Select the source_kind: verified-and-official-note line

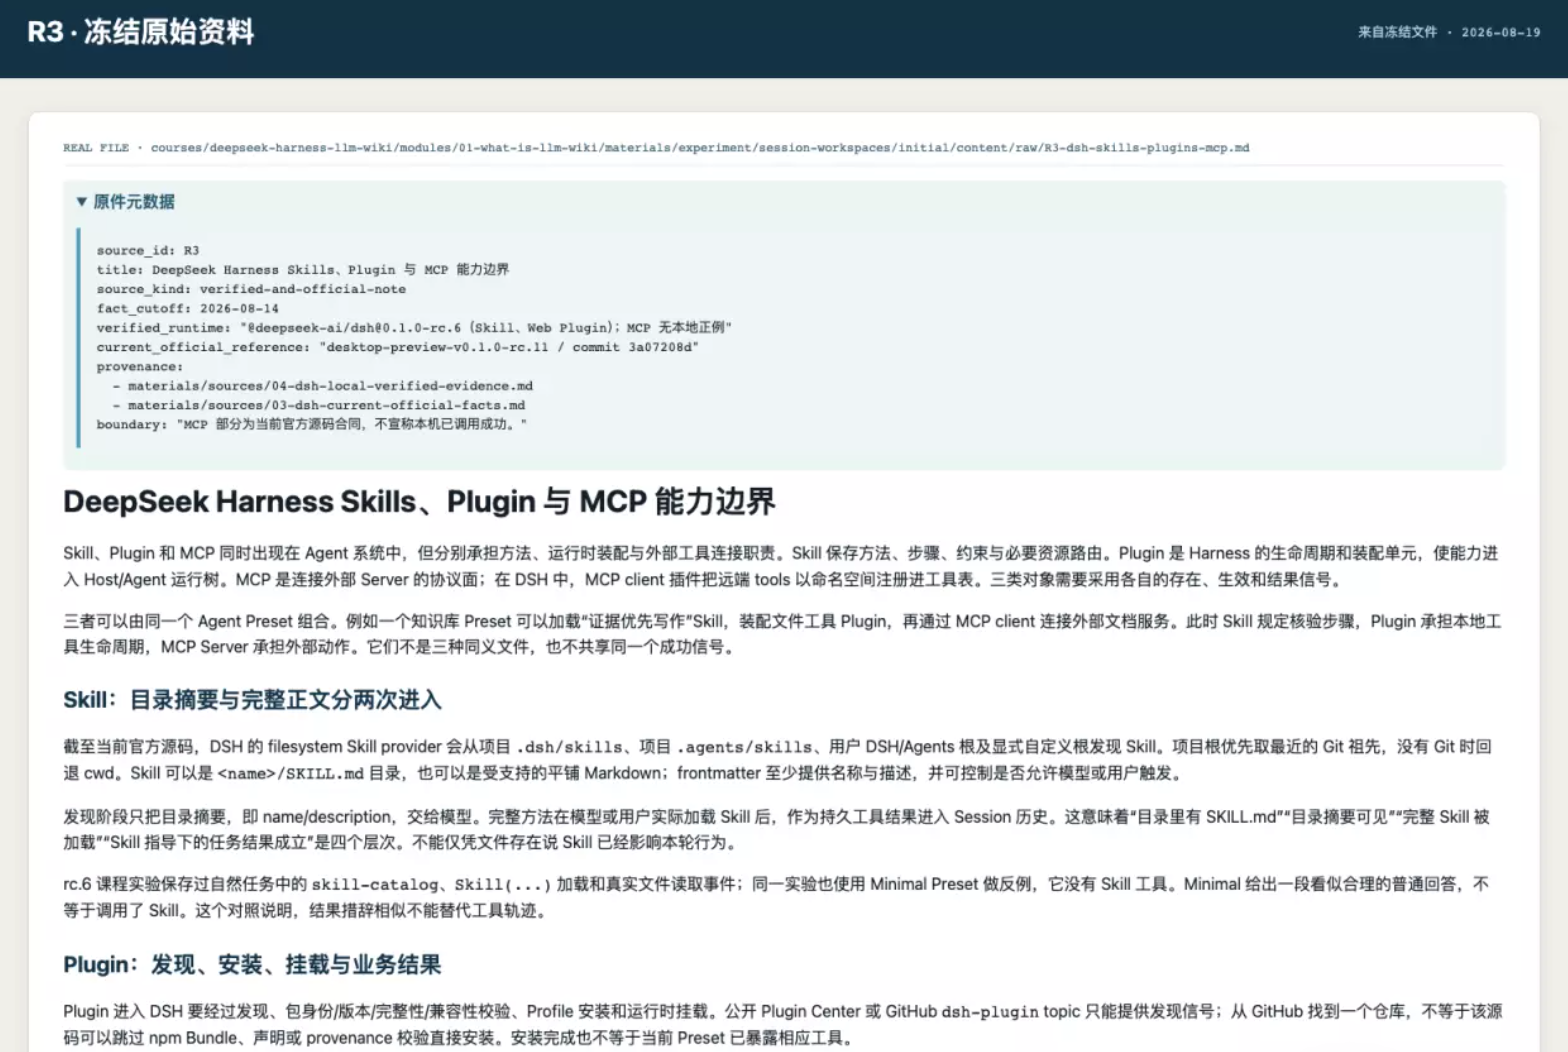251,289
